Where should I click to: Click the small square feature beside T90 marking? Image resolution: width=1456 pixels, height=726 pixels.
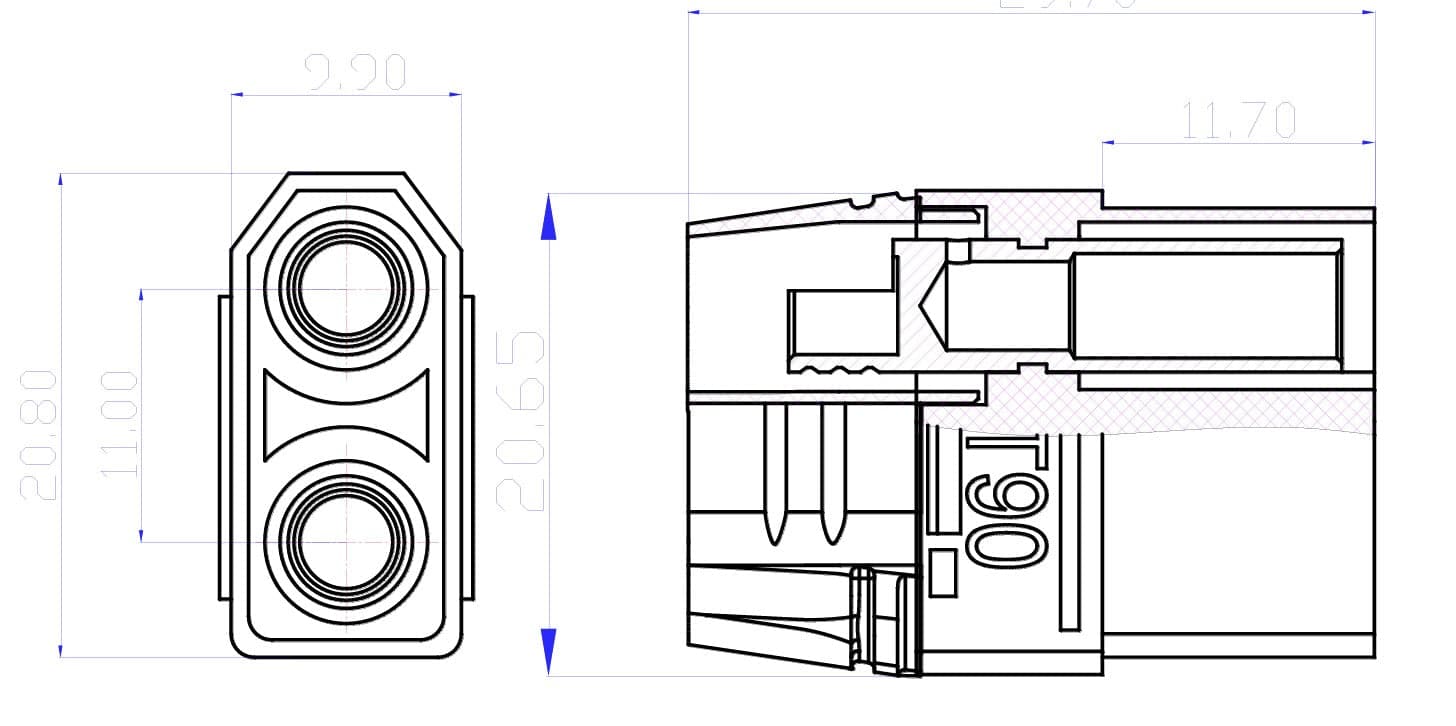pyautogui.click(x=943, y=573)
